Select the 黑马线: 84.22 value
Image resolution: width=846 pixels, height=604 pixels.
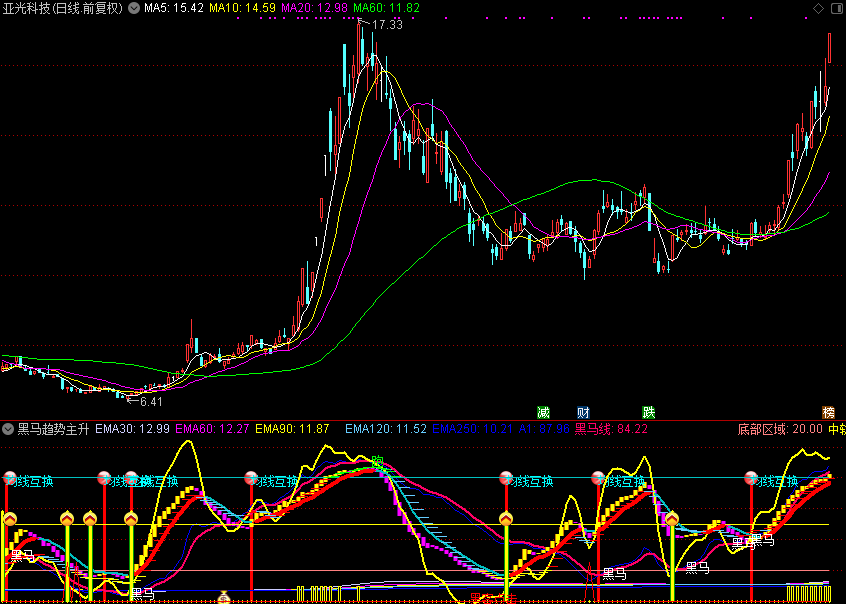point(611,429)
